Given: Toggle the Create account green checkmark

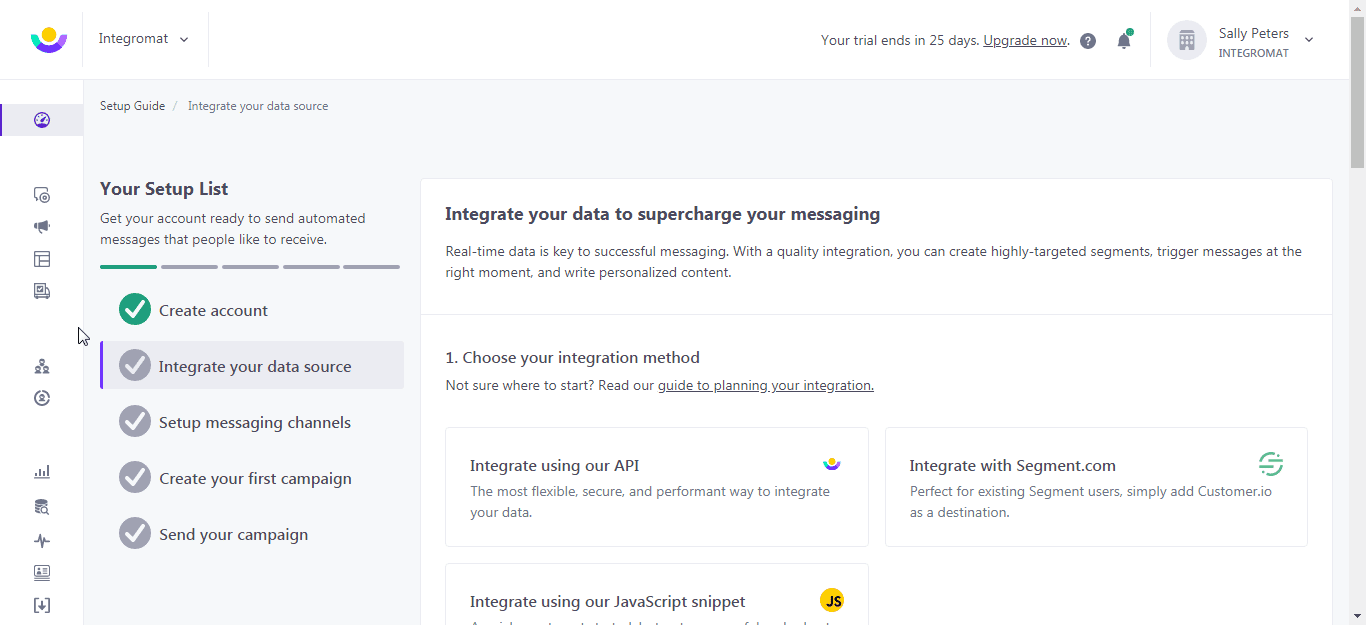Looking at the screenshot, I should 135,310.
